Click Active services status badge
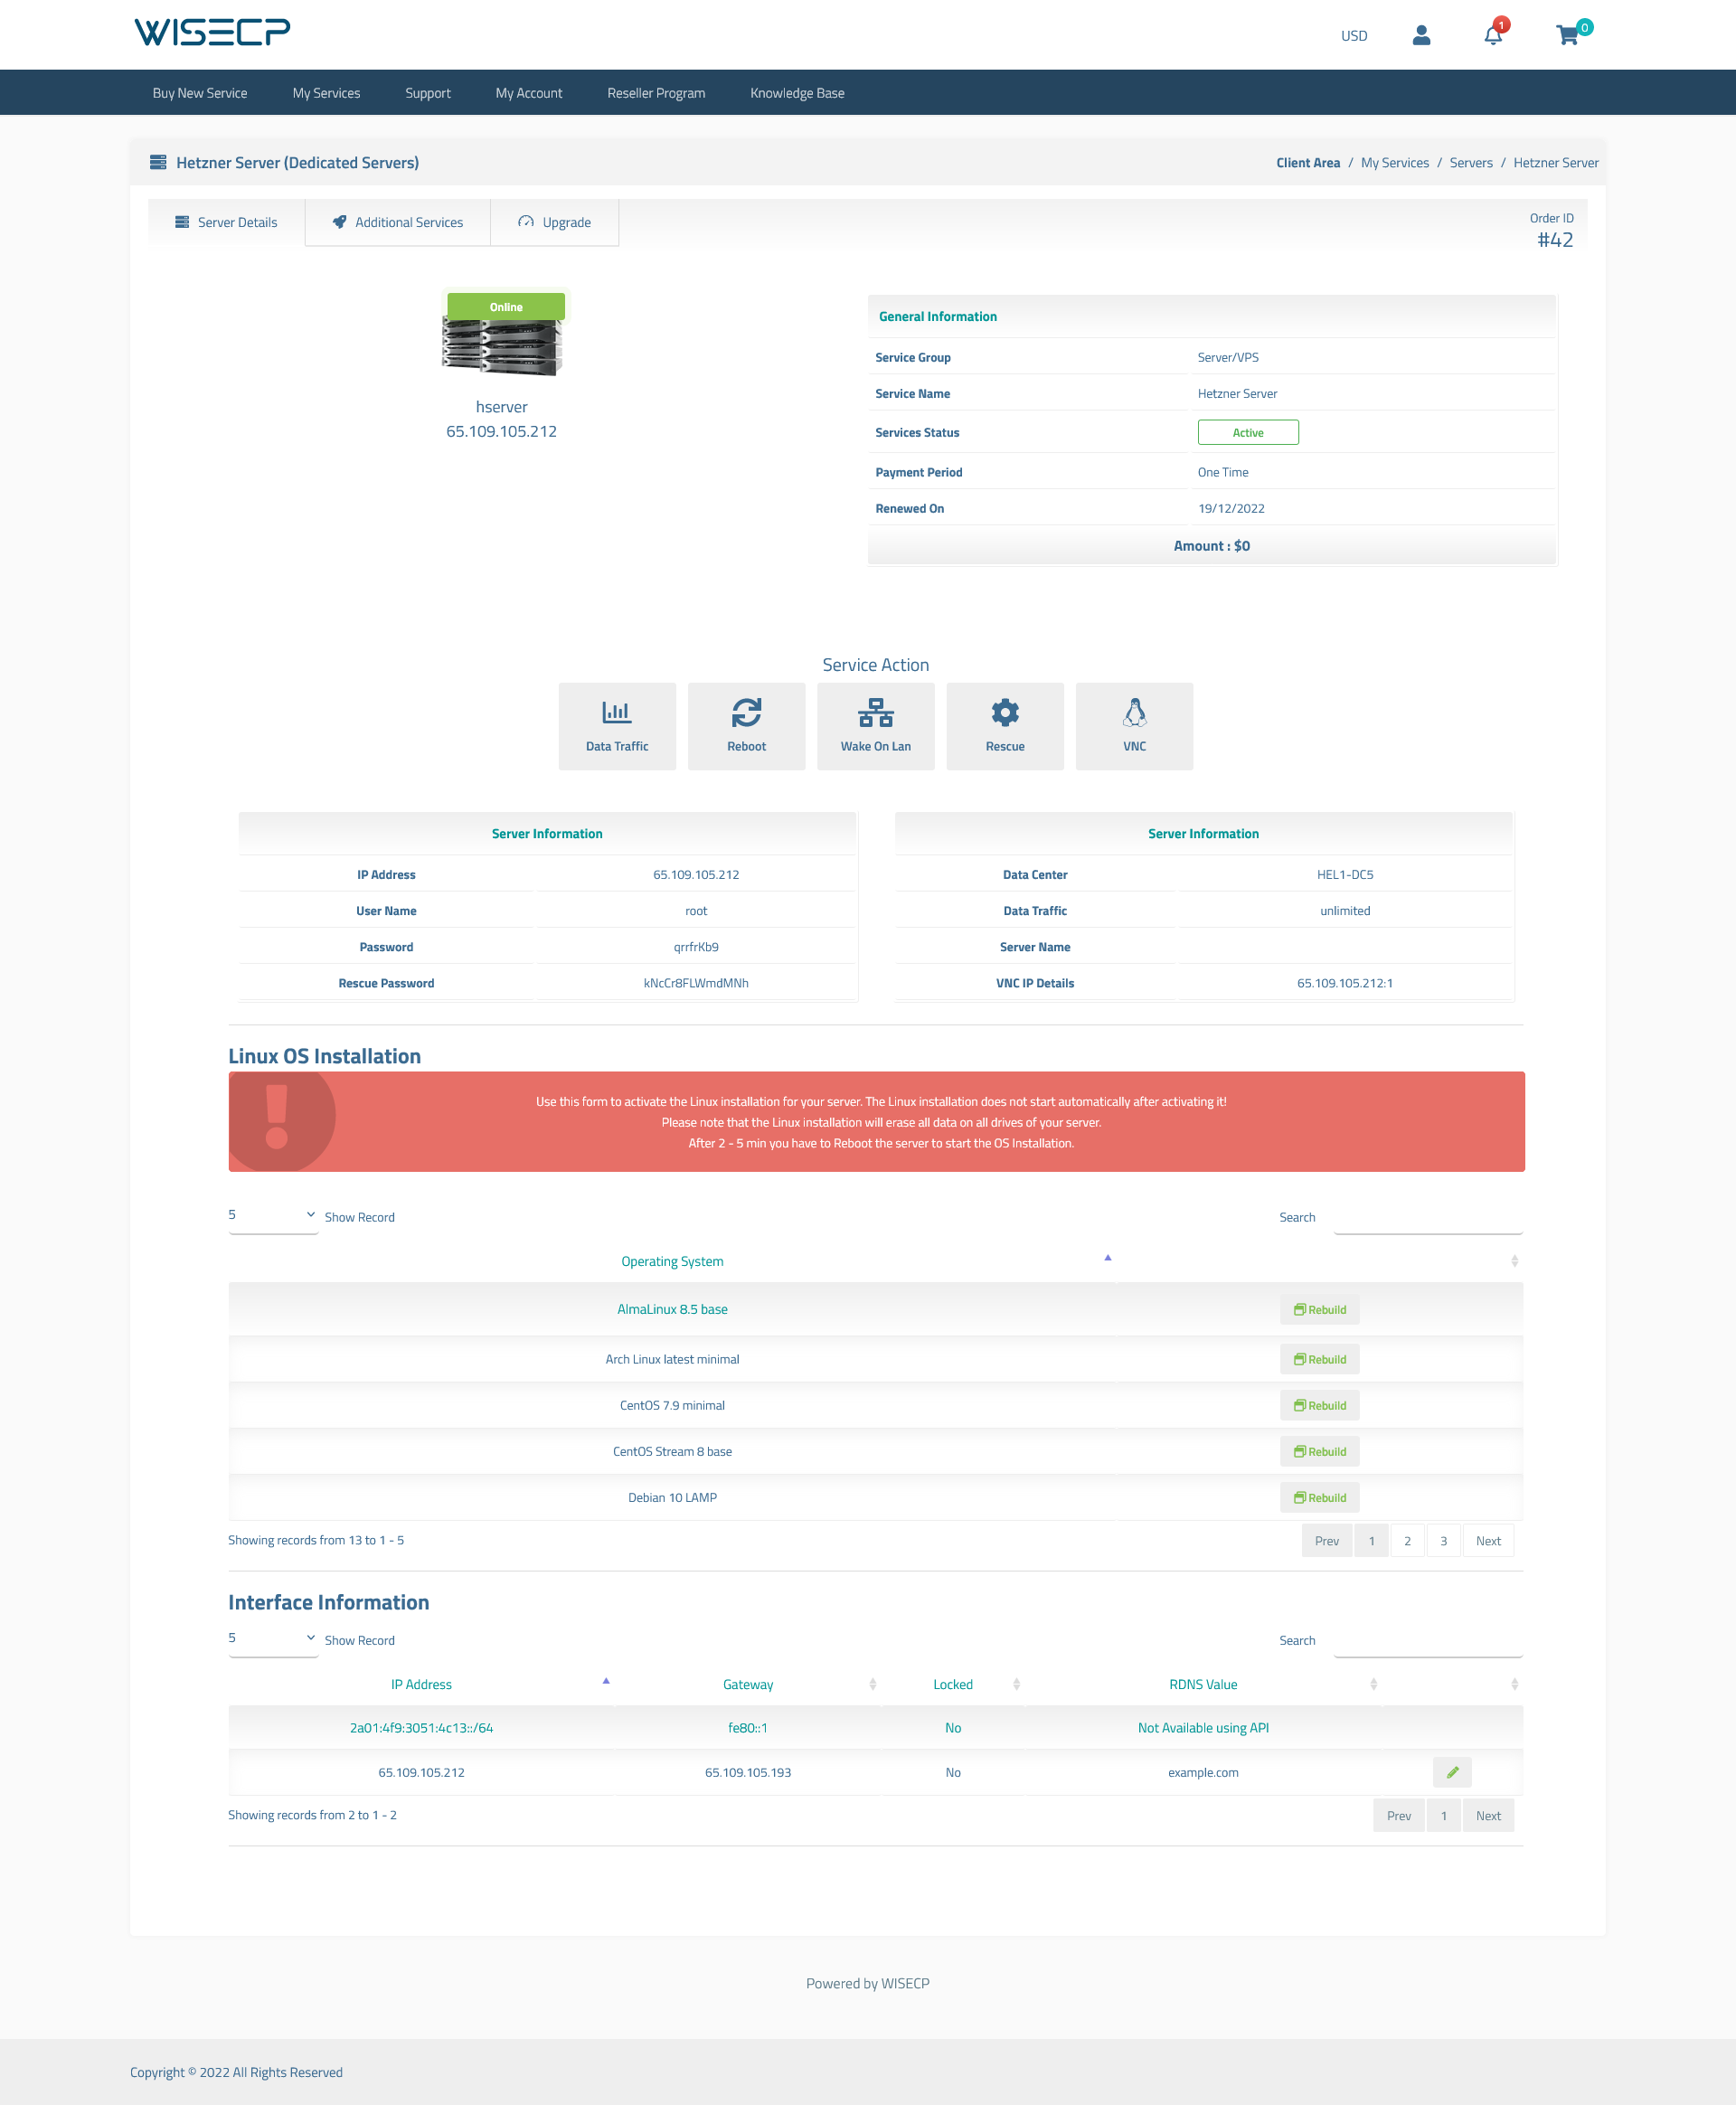This screenshot has height=2105, width=1736. [1248, 432]
